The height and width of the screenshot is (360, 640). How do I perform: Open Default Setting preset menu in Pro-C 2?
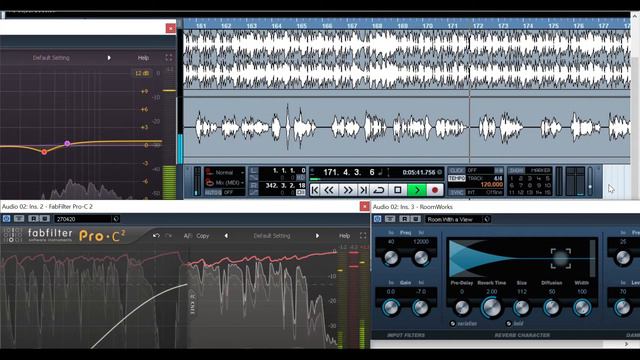click(x=272, y=236)
